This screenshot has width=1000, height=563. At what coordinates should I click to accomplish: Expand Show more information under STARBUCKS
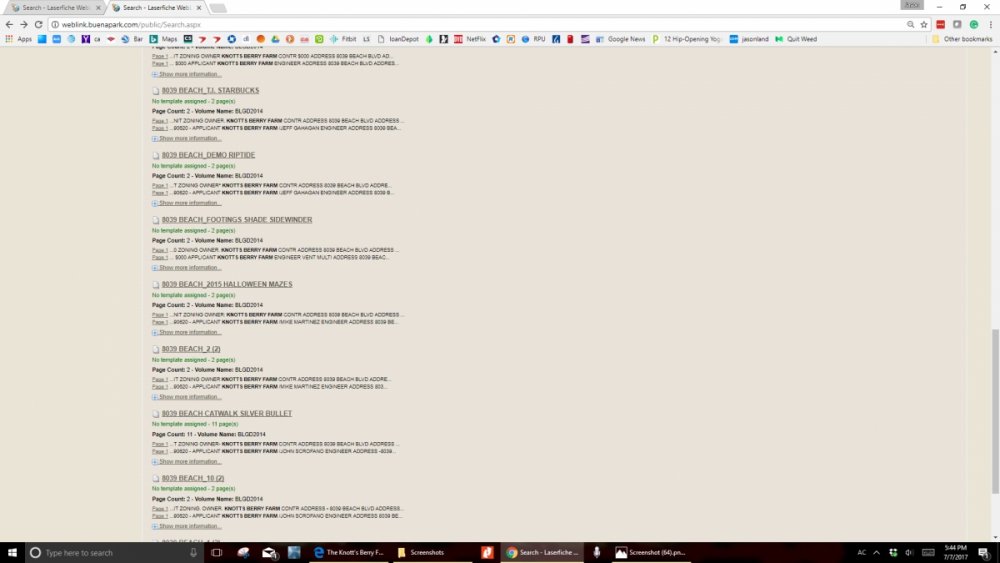[187, 138]
